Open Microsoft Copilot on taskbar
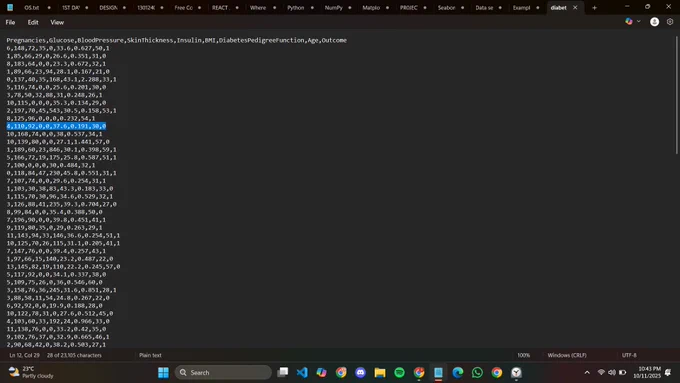 pos(321,373)
